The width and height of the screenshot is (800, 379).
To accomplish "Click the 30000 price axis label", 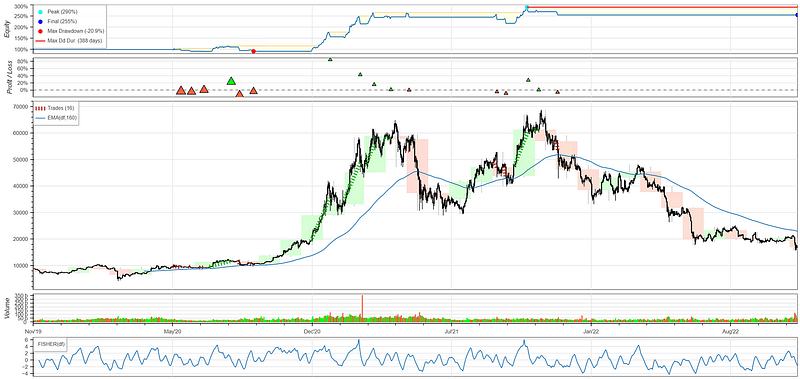I will tap(20, 213).
